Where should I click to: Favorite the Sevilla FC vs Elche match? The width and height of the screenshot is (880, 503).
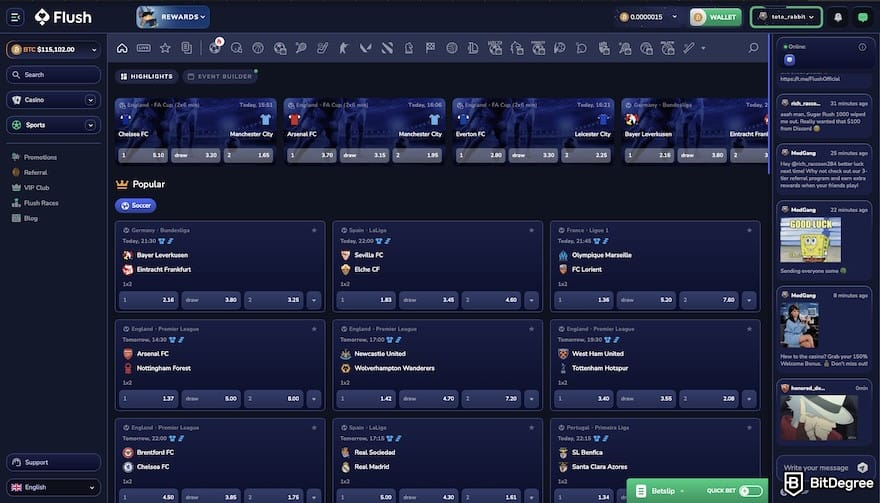[531, 230]
